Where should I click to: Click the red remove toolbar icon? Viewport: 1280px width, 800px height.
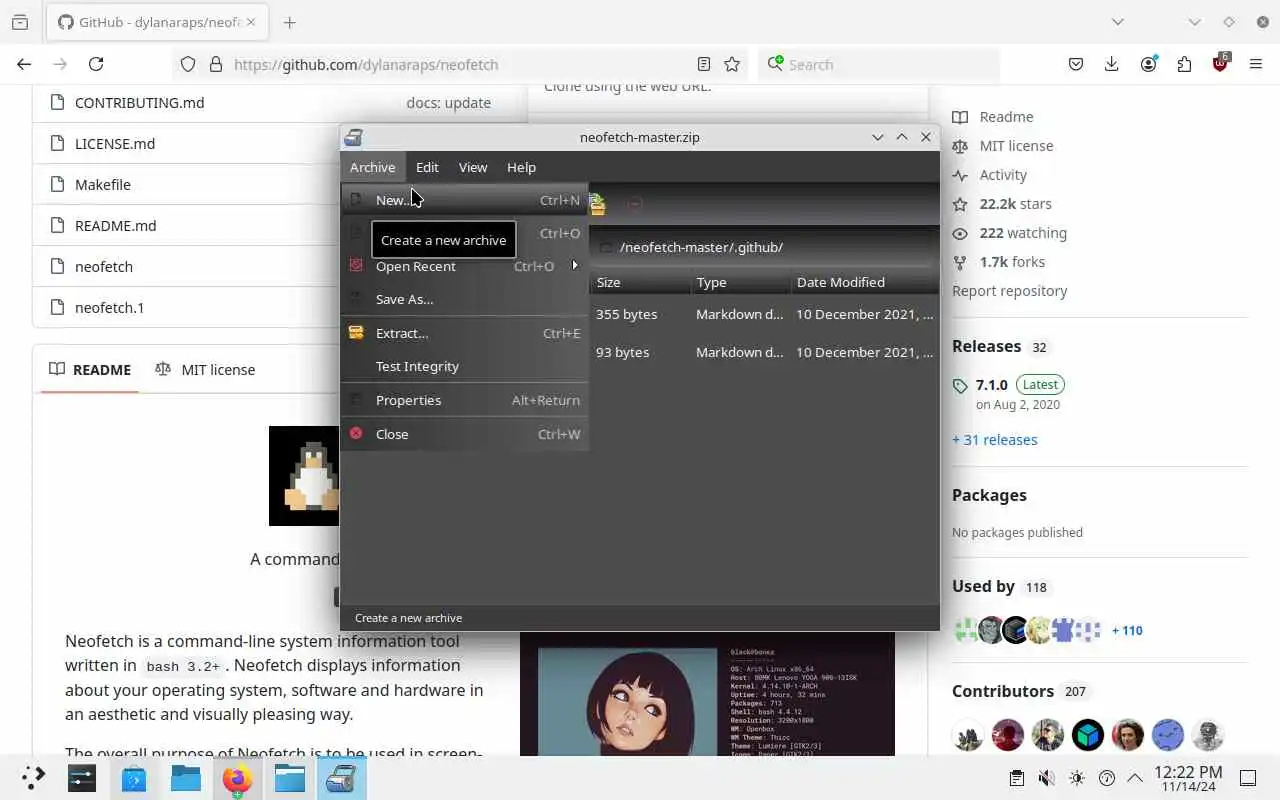coord(635,204)
